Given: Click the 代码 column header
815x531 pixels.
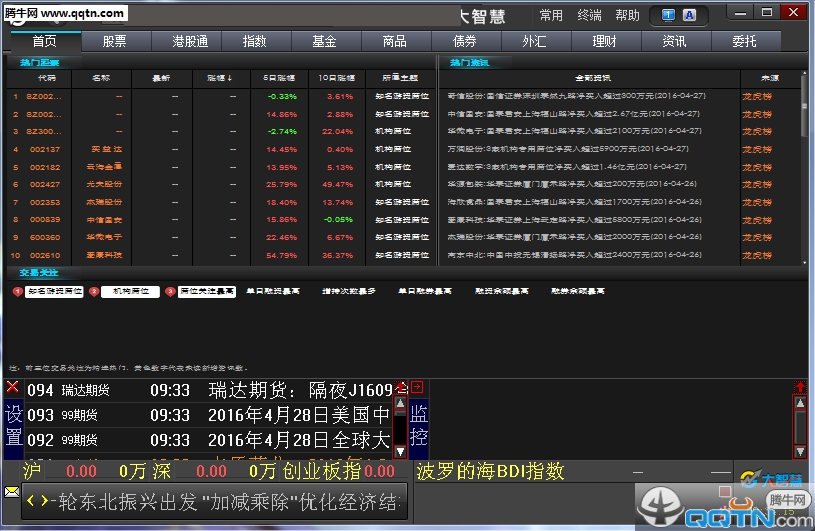Looking at the screenshot, I should coord(47,78).
